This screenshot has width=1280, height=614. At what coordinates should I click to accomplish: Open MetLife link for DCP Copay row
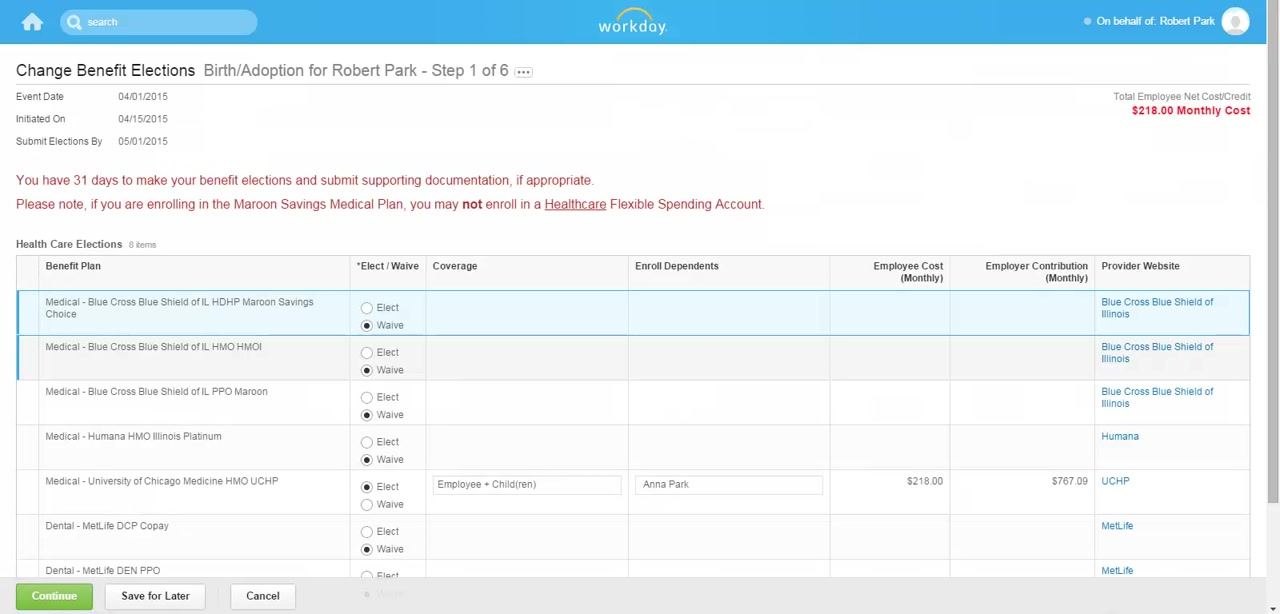click(x=1117, y=526)
